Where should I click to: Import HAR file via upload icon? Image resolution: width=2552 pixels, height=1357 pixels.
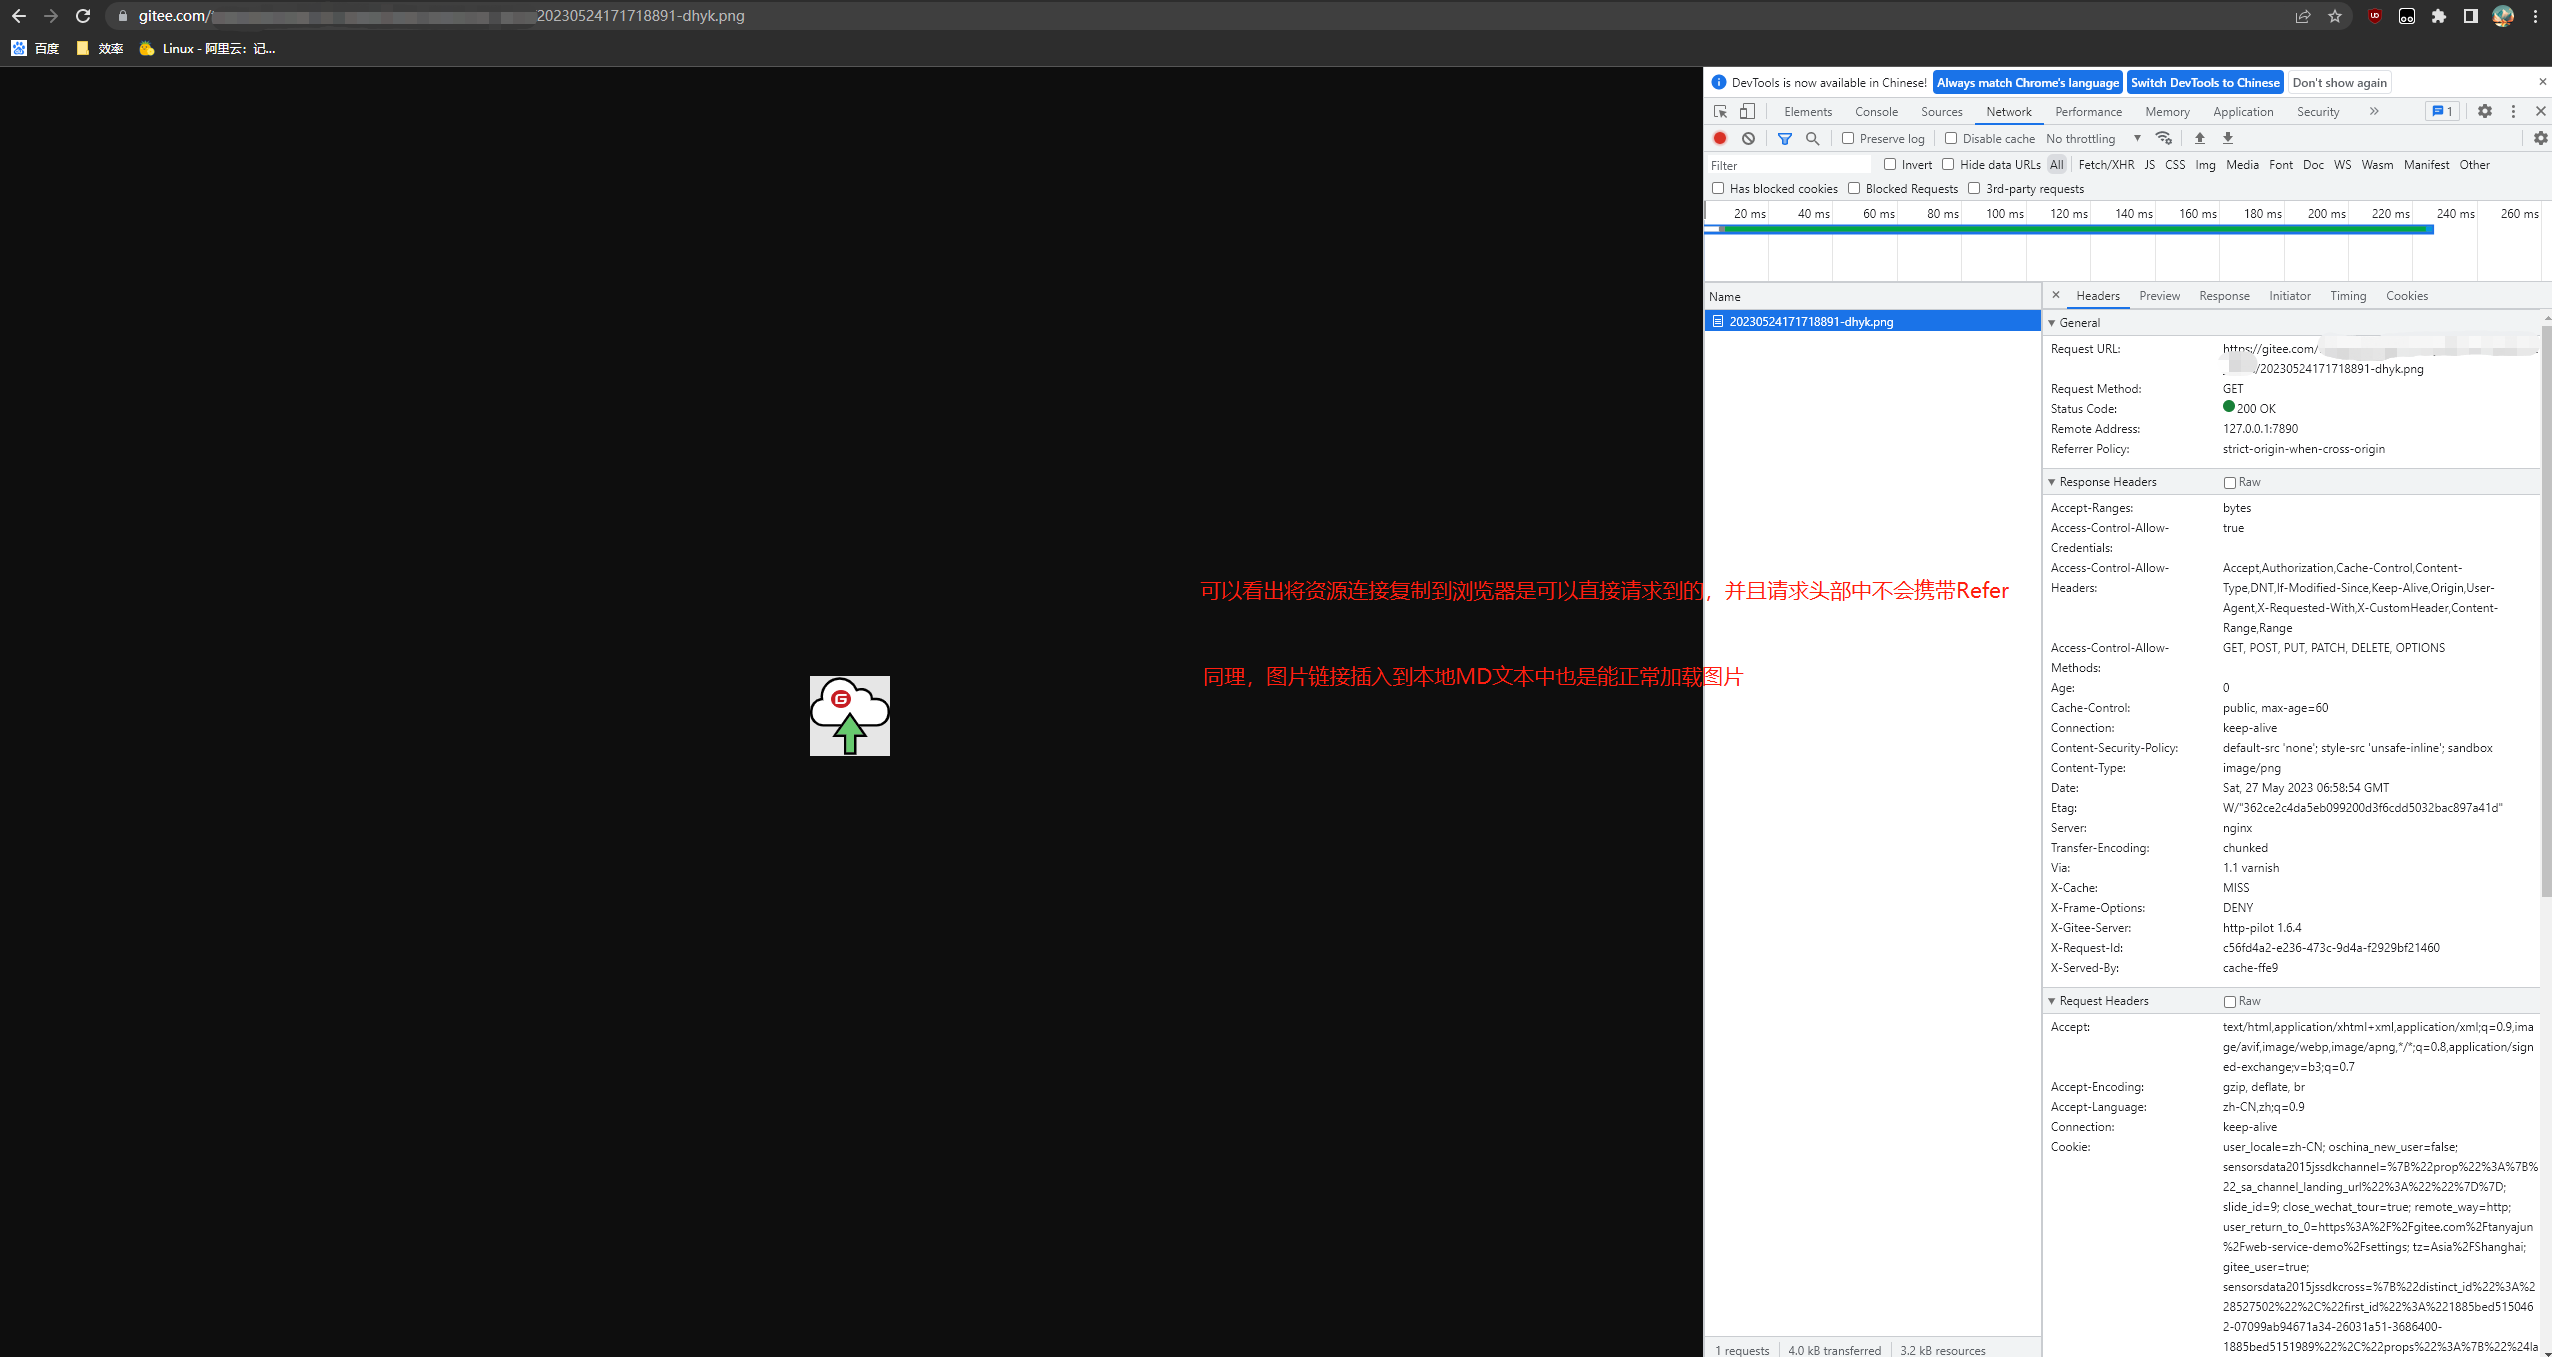click(2200, 138)
